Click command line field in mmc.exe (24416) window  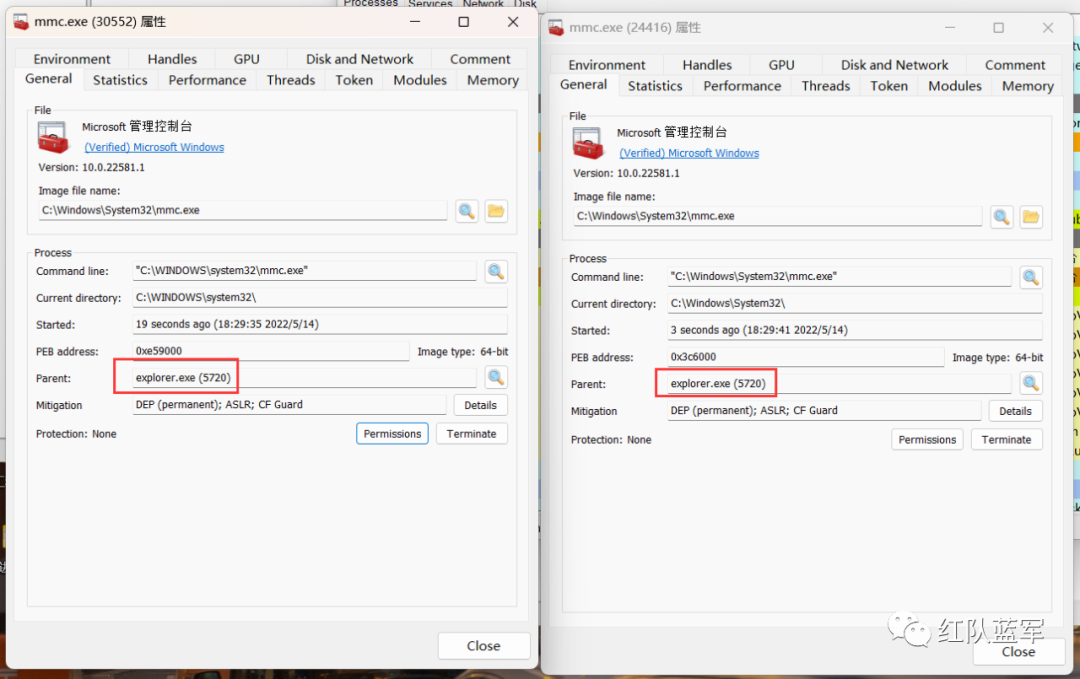tap(839, 277)
